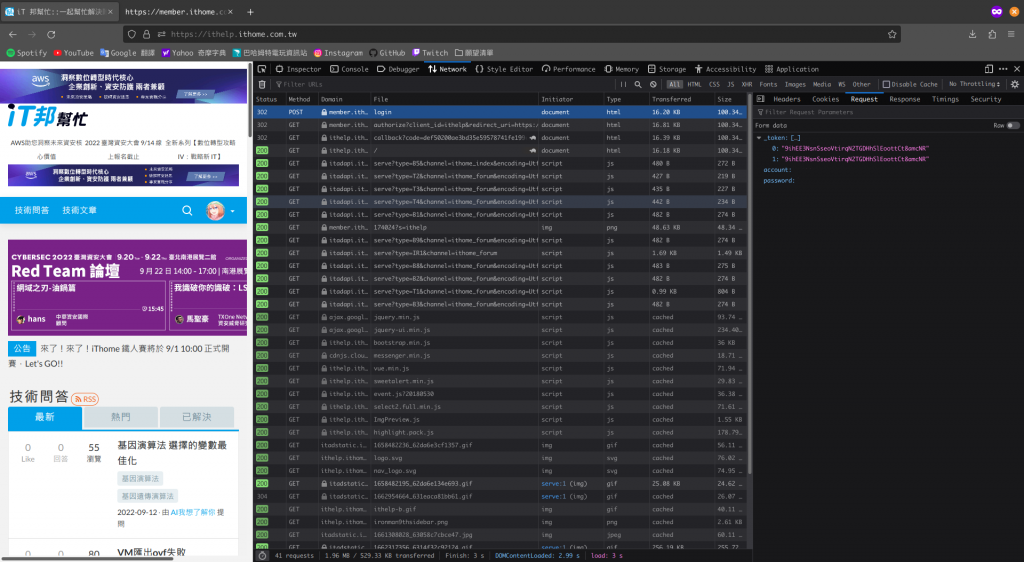Image resolution: width=1024 pixels, height=562 pixels.
Task: Switch to the Debugger panel
Action: (398, 69)
